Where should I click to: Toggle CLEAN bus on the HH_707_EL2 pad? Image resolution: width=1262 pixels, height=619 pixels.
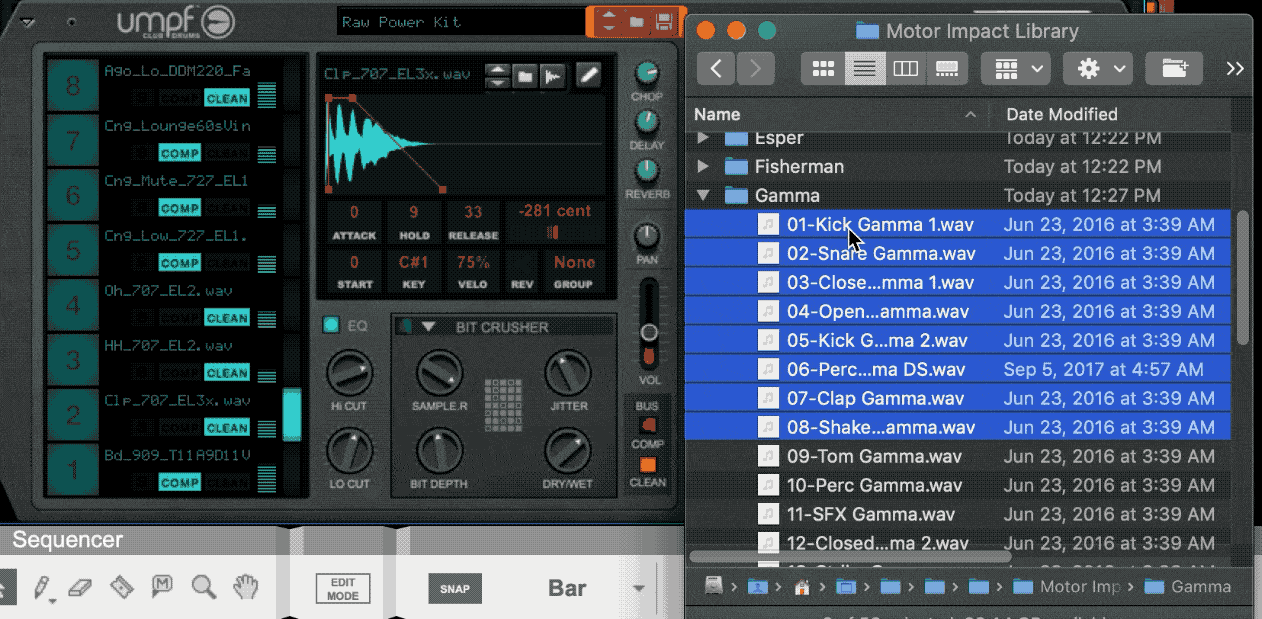pos(227,373)
